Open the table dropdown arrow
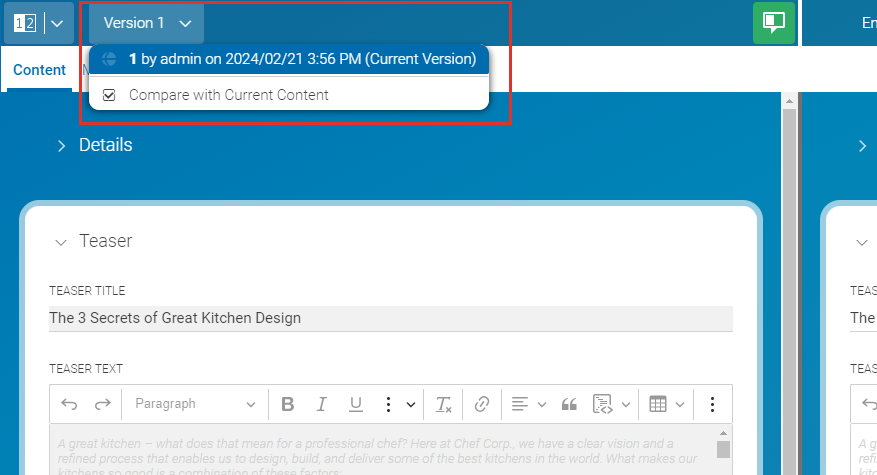The image size is (877, 475). (x=680, y=405)
